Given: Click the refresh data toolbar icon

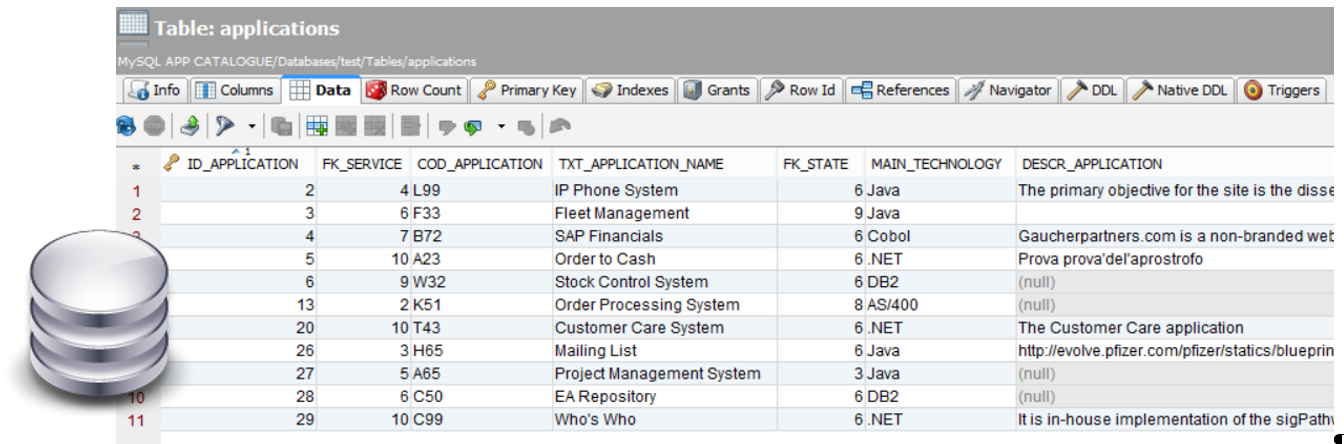Looking at the screenshot, I should click(x=126, y=127).
